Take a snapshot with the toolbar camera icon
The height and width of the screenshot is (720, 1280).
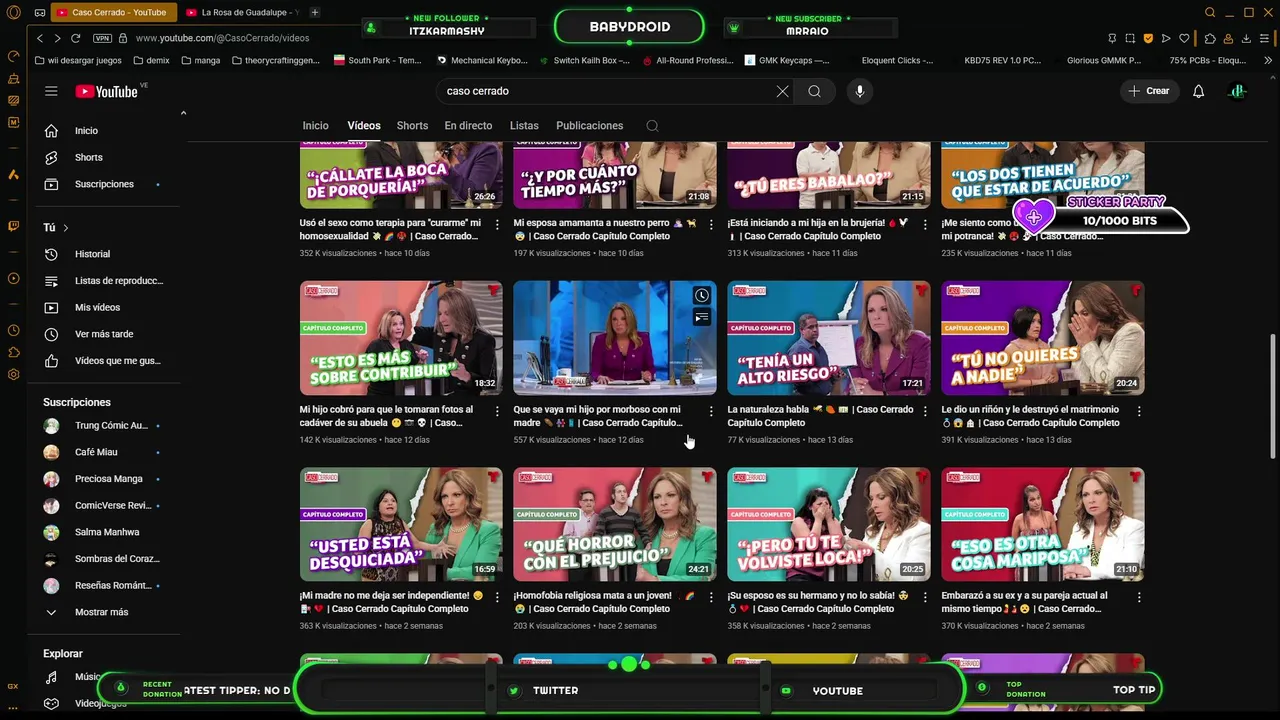(1130, 38)
